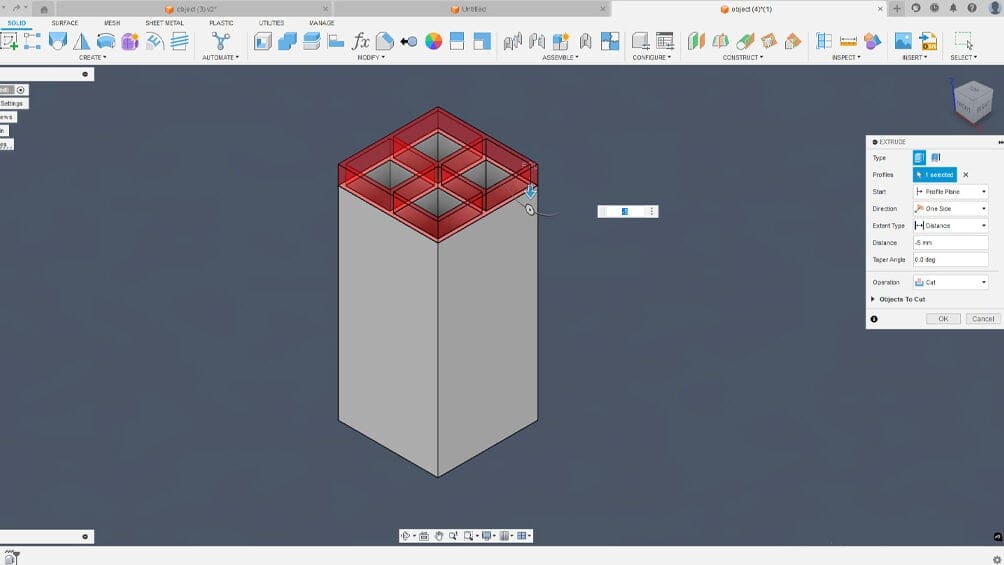Open the Direction One Side dropdown
Image resolution: width=1004 pixels, height=565 pixels.
[950, 209]
